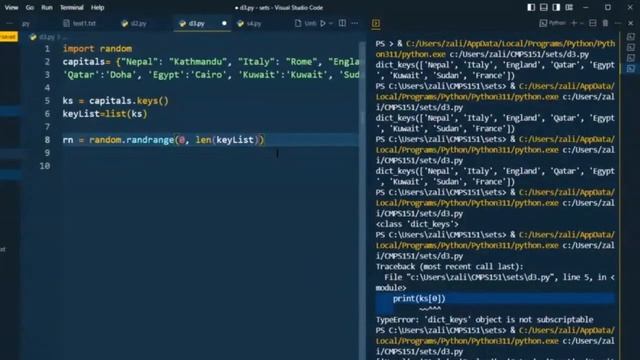Select the terminal panel tab icon
Image resolution: width=640 pixels, height=360 pixels.
click(x=376, y=23)
